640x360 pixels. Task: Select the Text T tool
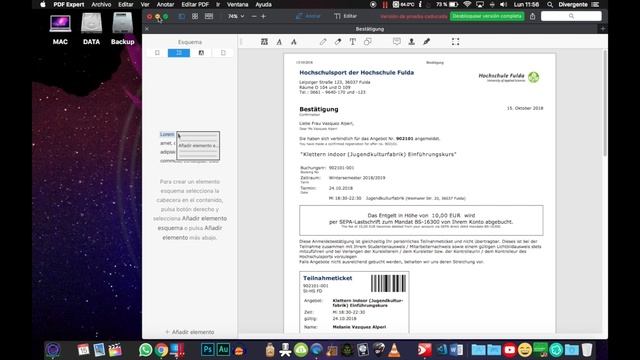click(x=353, y=42)
